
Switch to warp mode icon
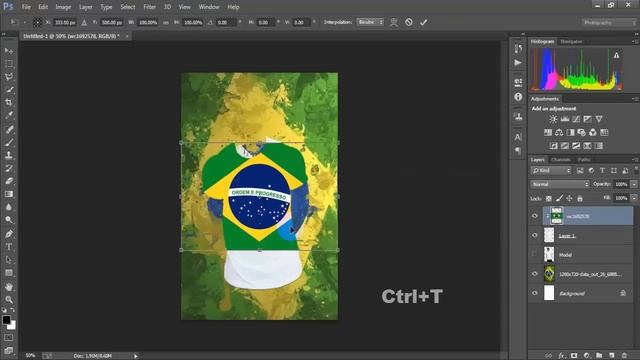pyautogui.click(x=393, y=22)
